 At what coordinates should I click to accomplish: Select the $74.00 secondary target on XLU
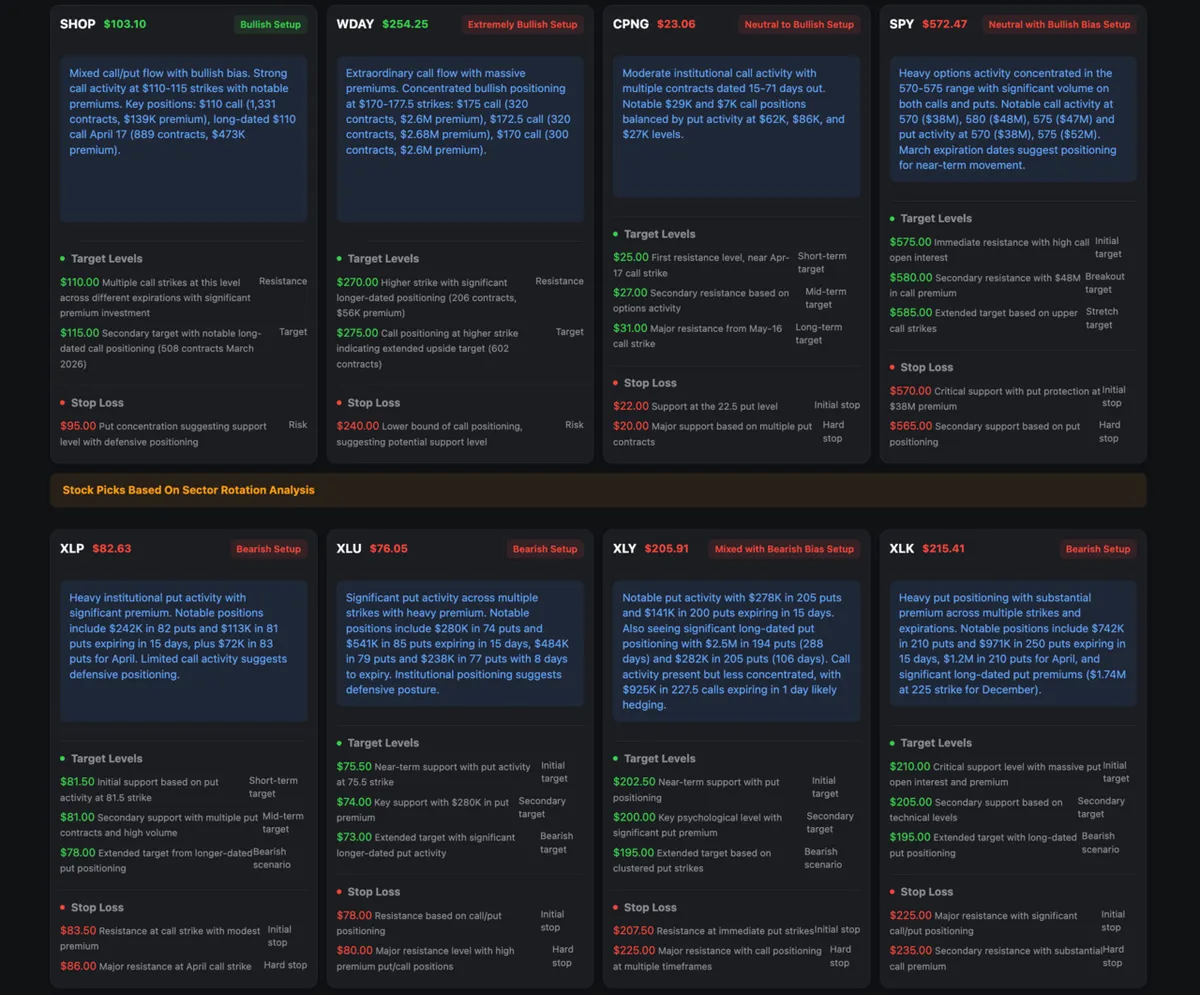[353, 802]
